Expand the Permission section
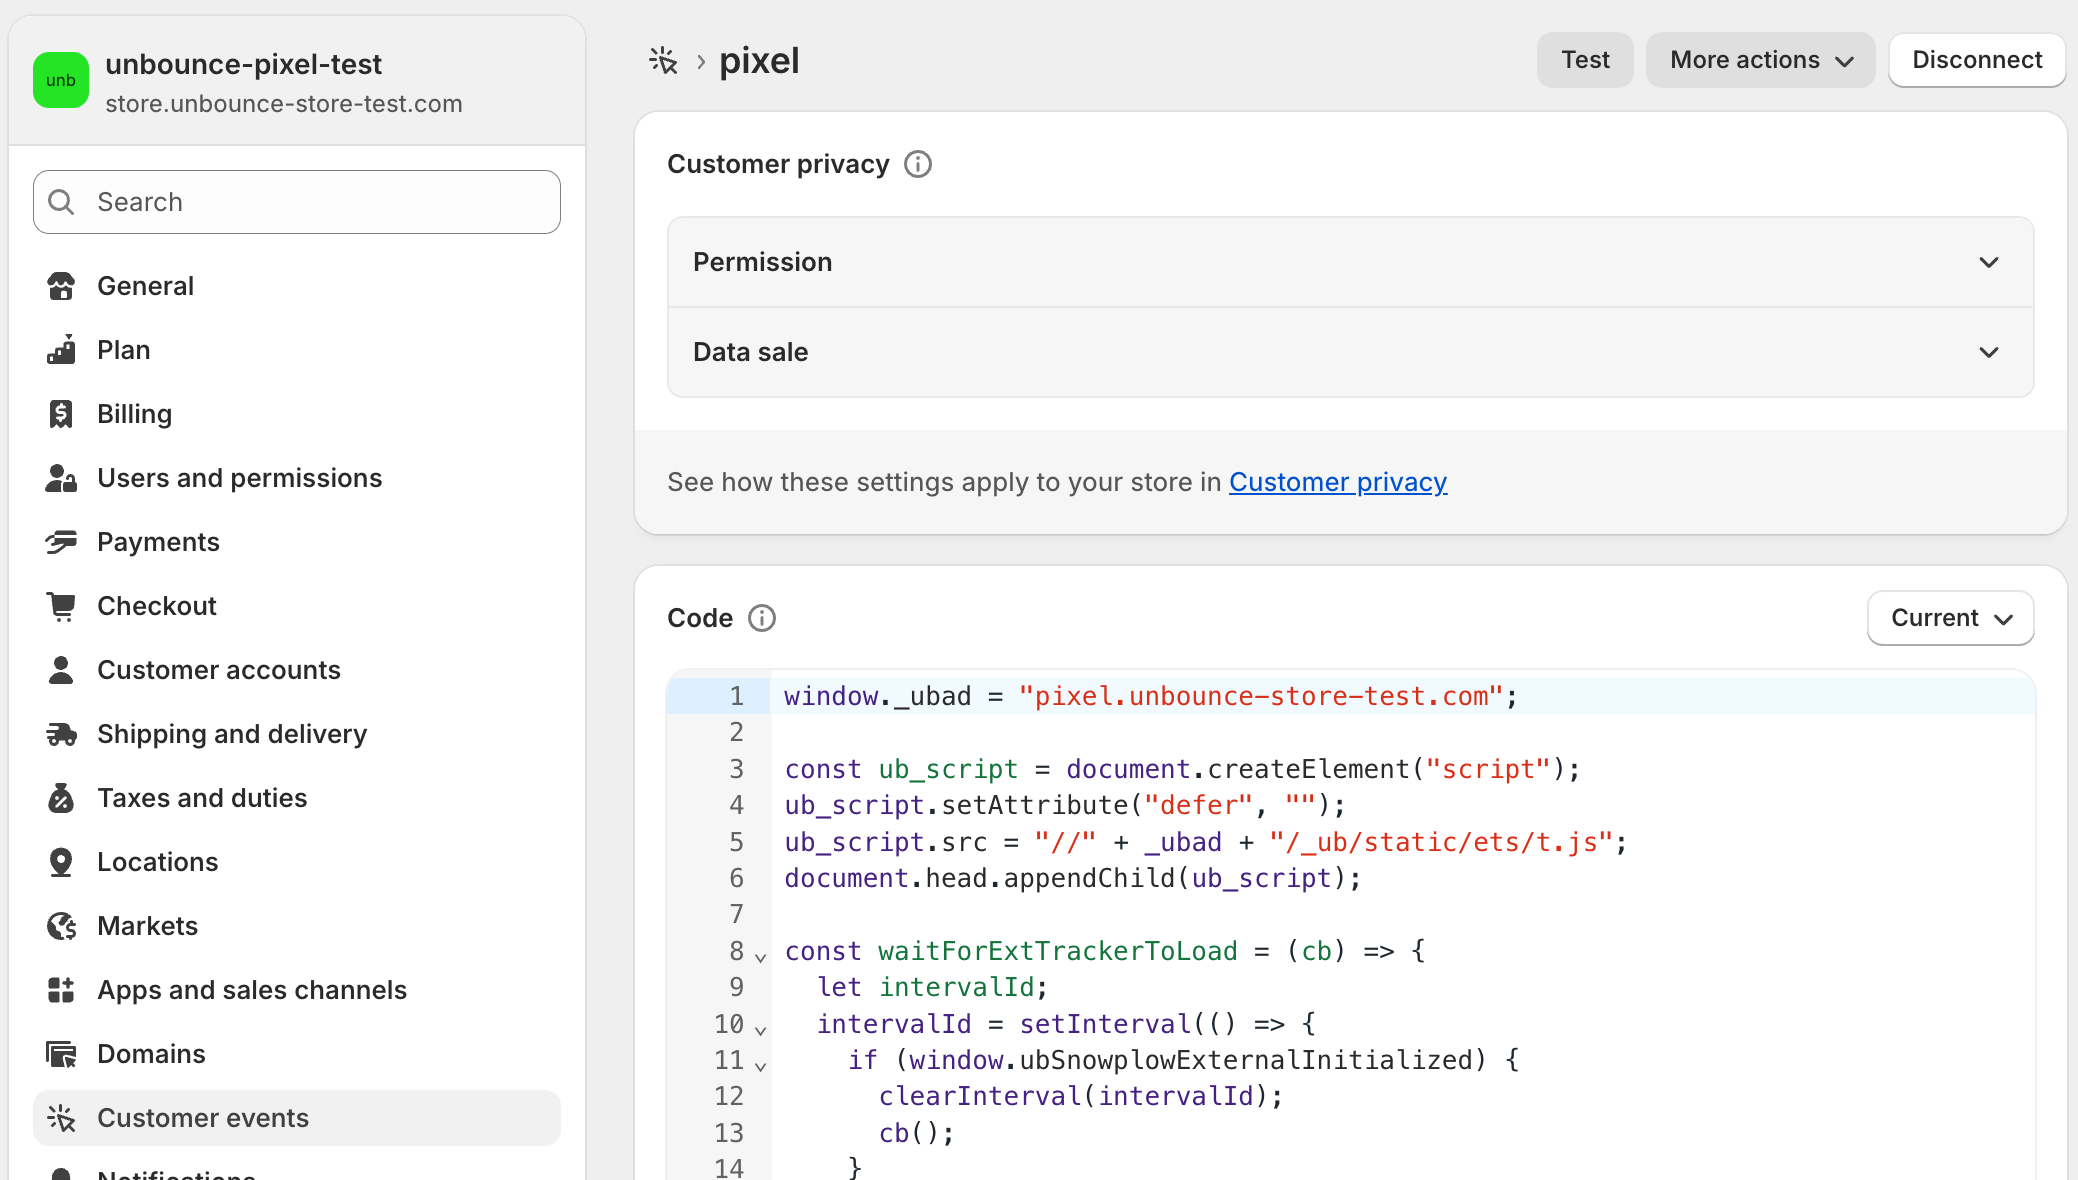 point(1351,262)
